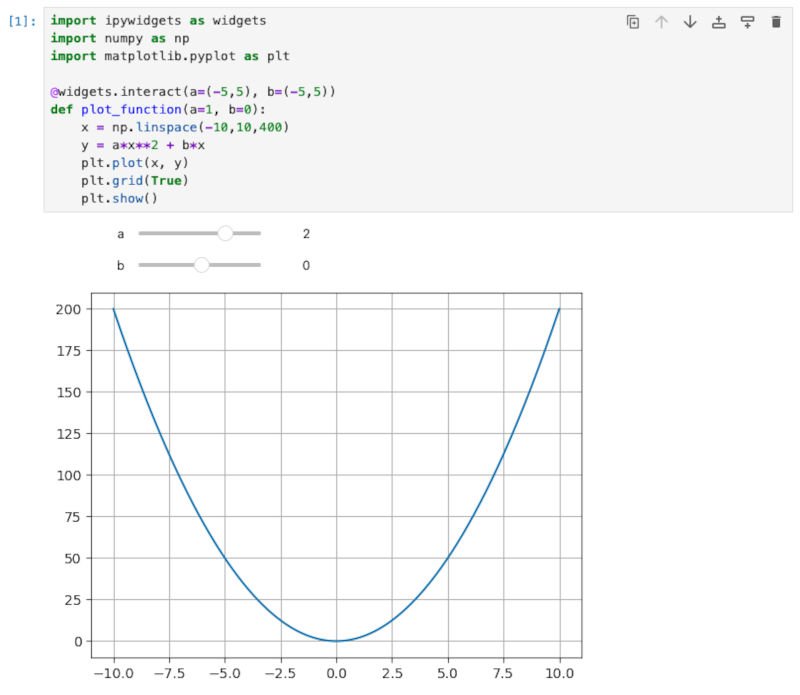Click the def plot_function line
The height and width of the screenshot is (695, 800).
pos(158,109)
